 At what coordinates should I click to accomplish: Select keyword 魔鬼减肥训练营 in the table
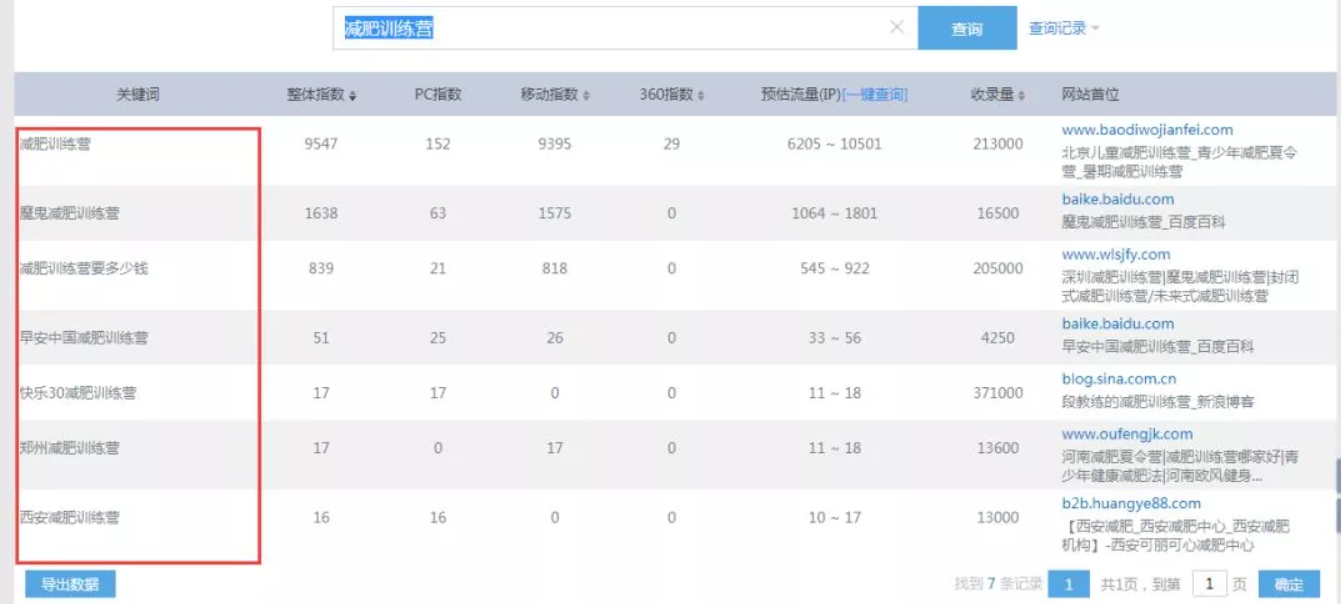coord(70,214)
